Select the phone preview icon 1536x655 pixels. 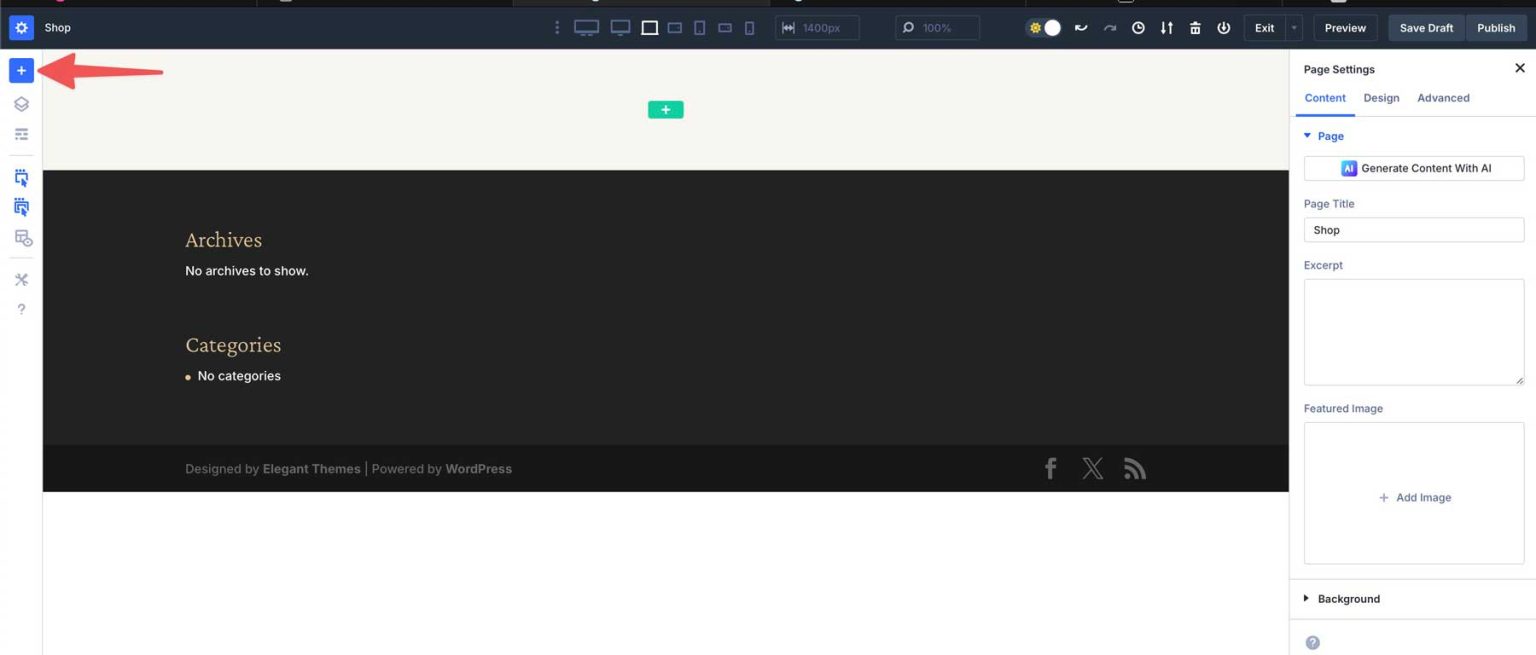click(749, 27)
